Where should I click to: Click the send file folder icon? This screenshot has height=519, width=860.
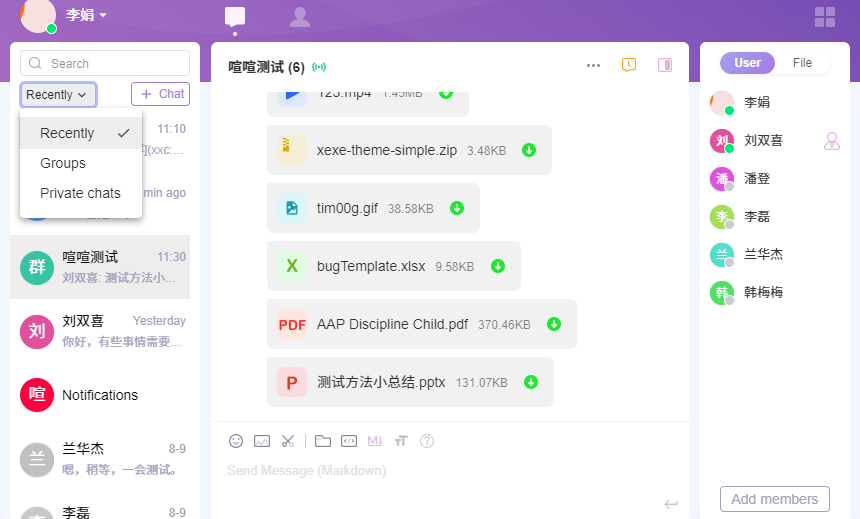tap(322, 441)
